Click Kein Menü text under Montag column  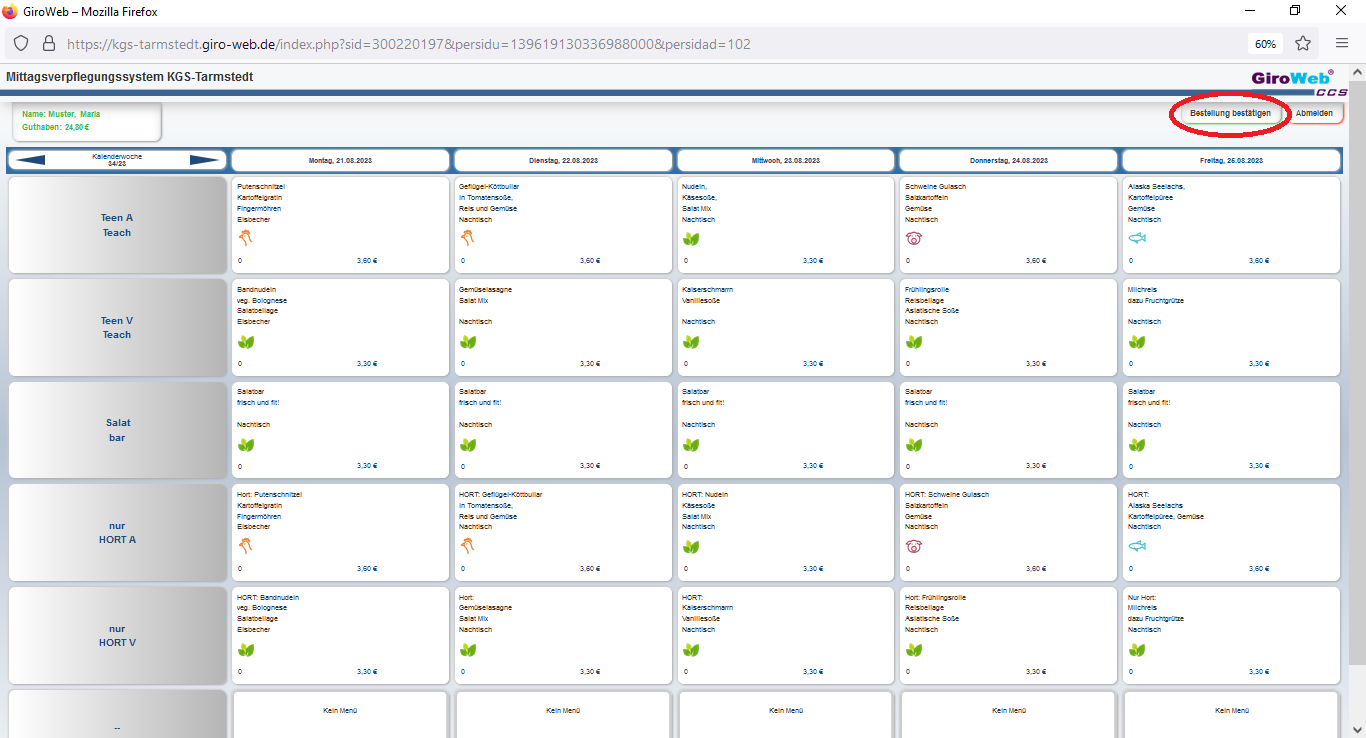pos(340,710)
